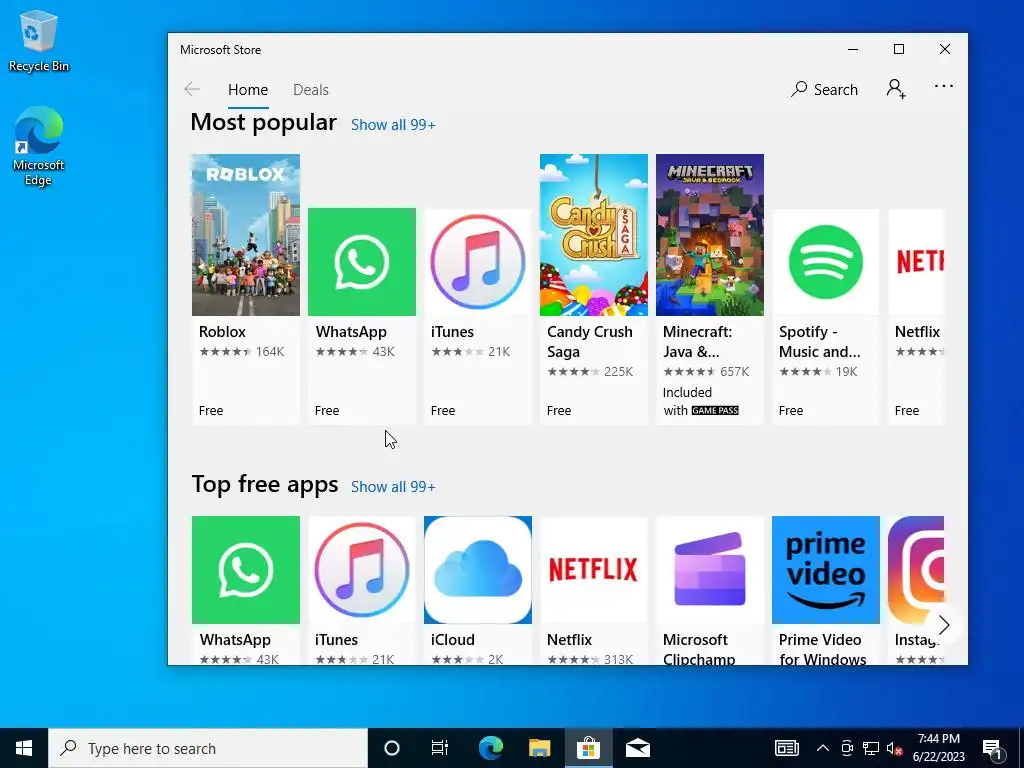Open News and interests taskbar icon
The height and width of the screenshot is (768, 1024).
point(787,748)
